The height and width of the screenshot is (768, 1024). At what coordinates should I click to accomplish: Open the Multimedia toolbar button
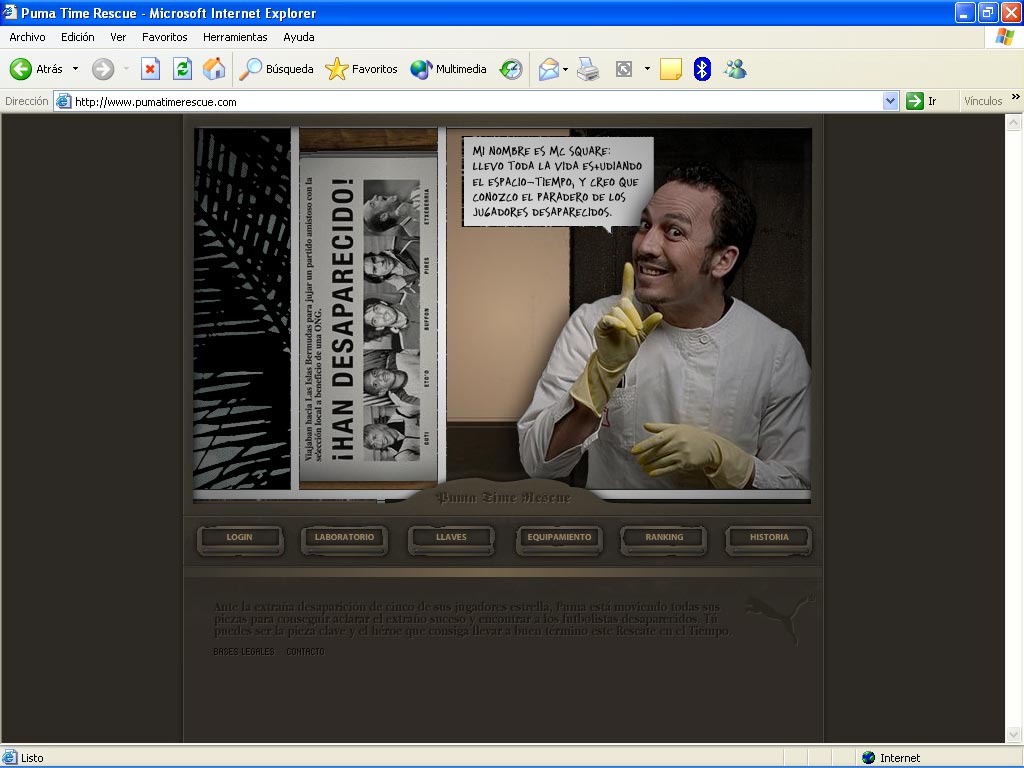click(x=448, y=69)
